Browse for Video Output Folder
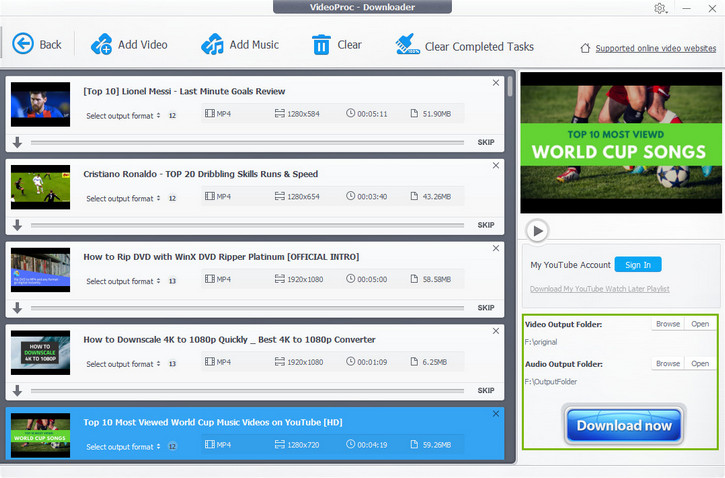725x478 pixels. (x=668, y=324)
